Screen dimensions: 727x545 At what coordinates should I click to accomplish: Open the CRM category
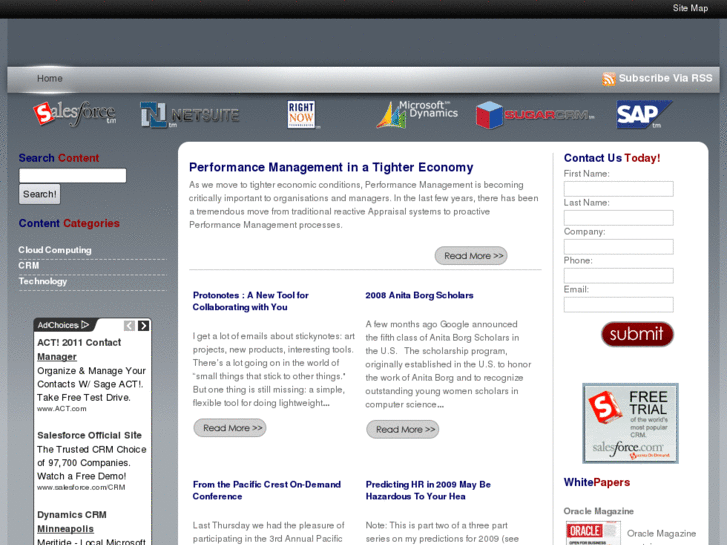tap(29, 266)
